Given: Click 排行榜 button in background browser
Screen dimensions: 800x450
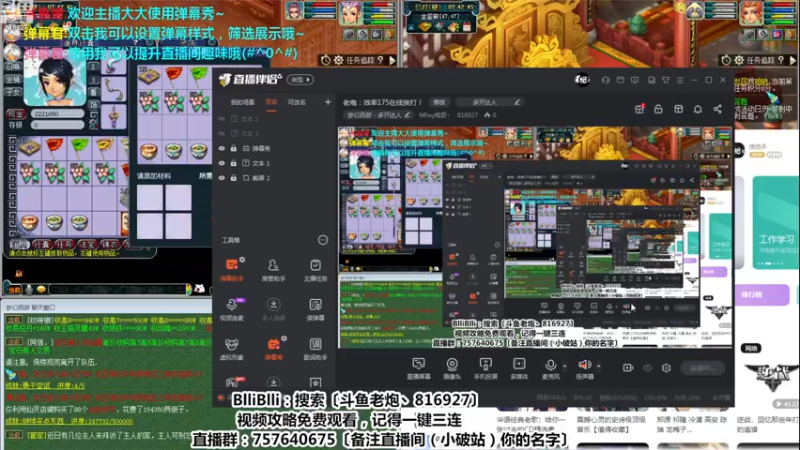Looking at the screenshot, I should click(763, 295).
